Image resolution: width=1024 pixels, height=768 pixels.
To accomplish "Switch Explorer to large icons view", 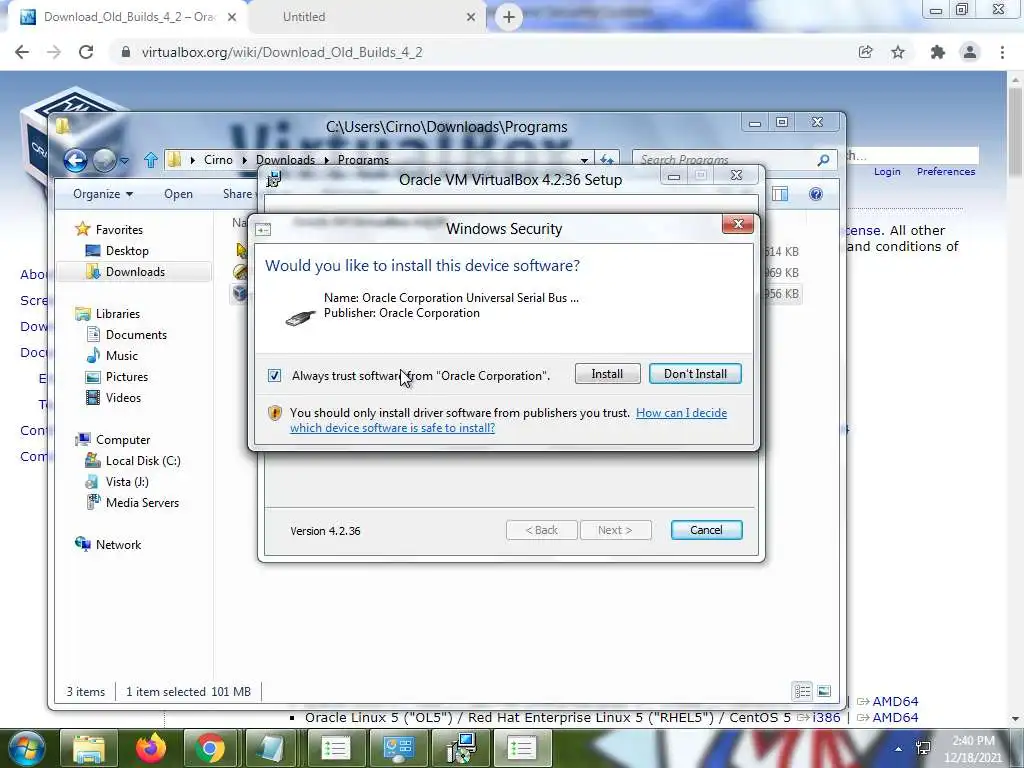I will 824,691.
